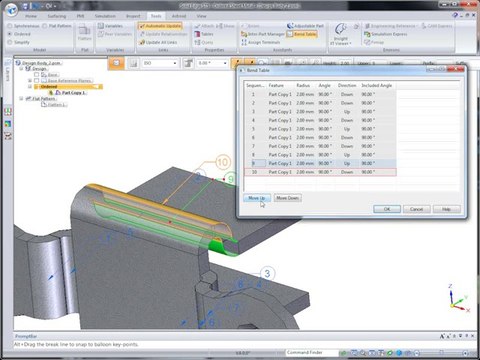This screenshot has height=360, width=480.
Task: Cancel the Bend Table dialog
Action: pyautogui.click(x=416, y=209)
